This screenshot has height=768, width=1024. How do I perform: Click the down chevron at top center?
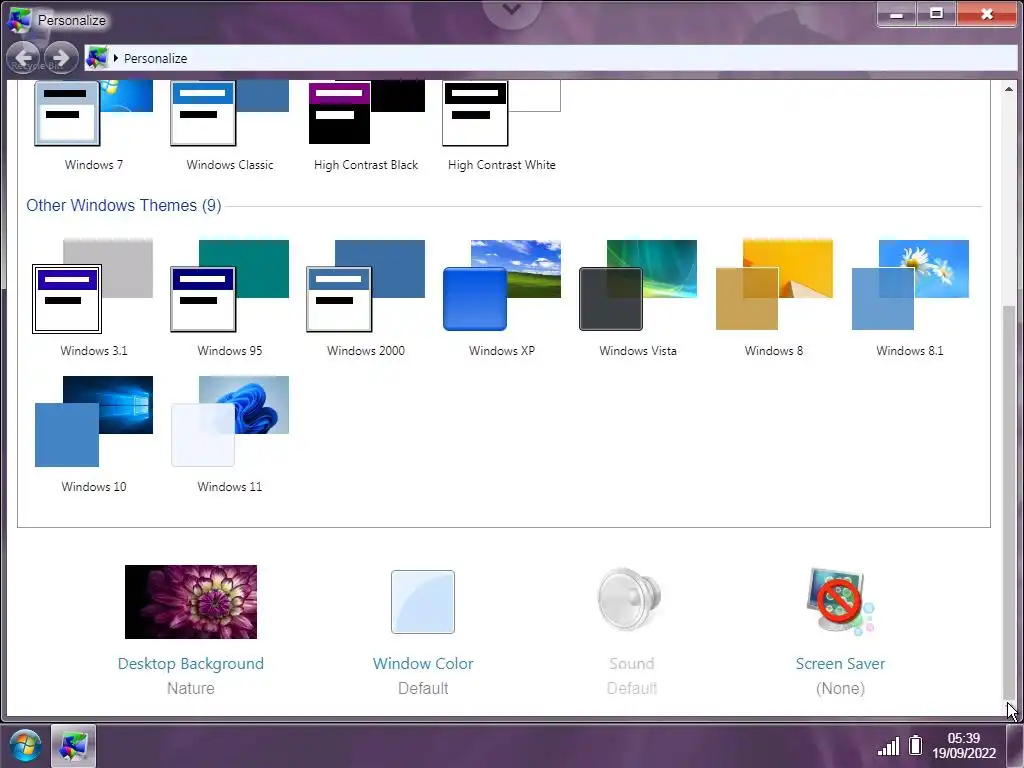tap(511, 9)
